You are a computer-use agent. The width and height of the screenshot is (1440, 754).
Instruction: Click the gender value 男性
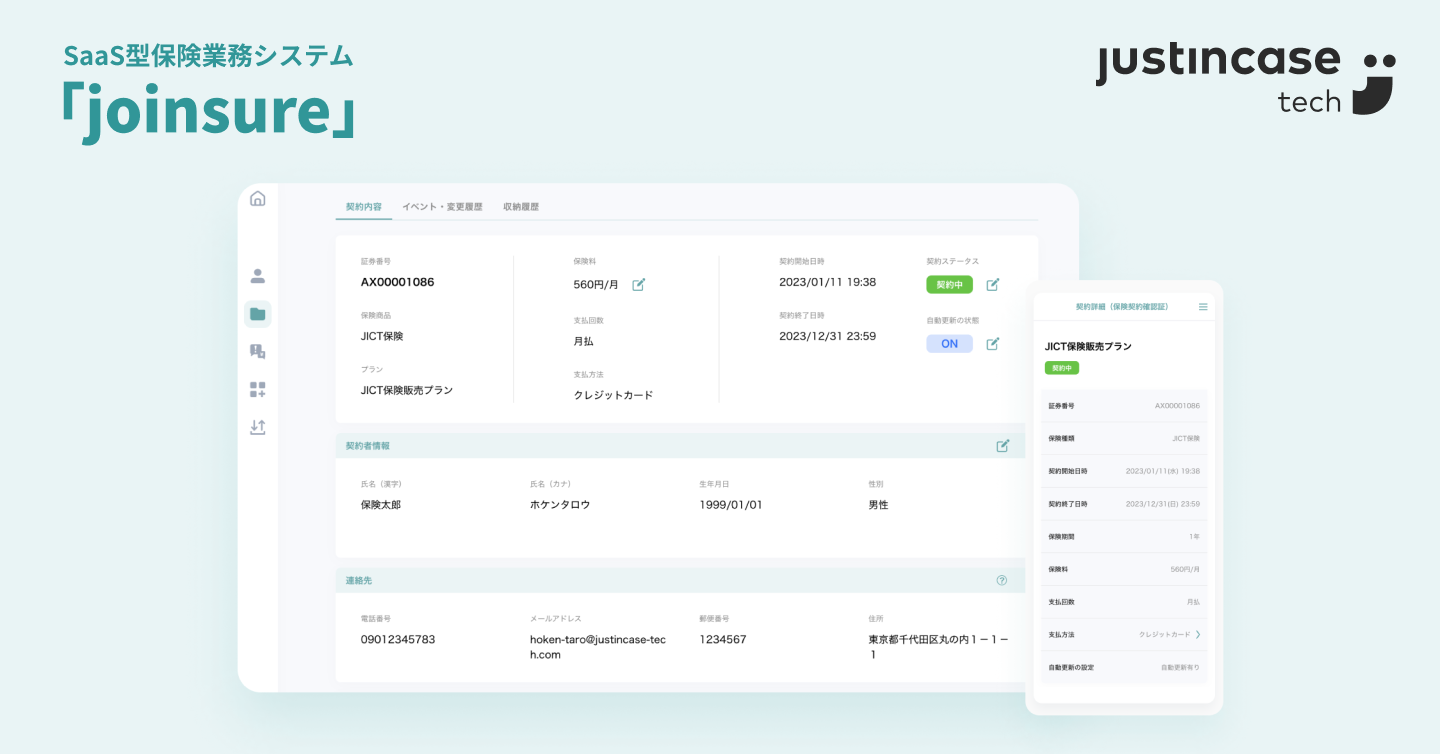click(x=879, y=505)
